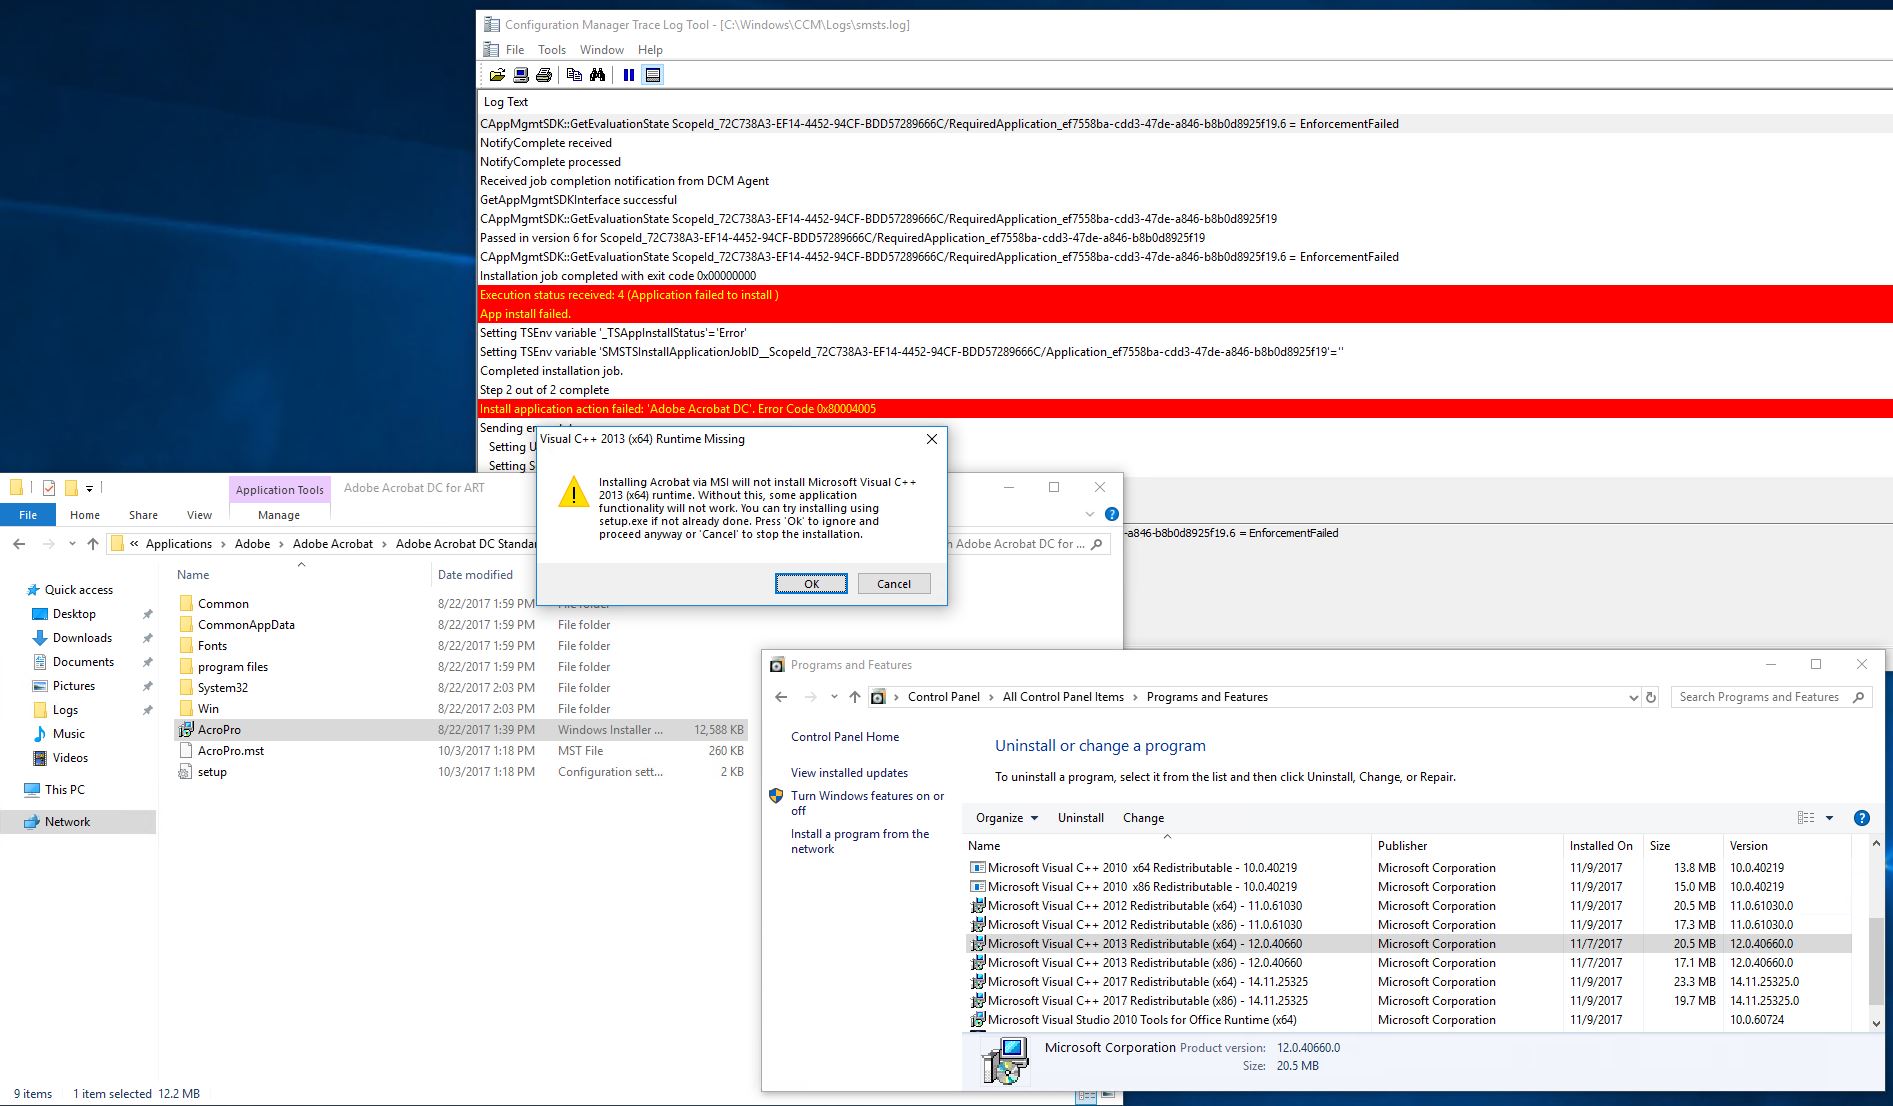Print the current log using the printer icon
The image size is (1893, 1106).
pos(543,74)
